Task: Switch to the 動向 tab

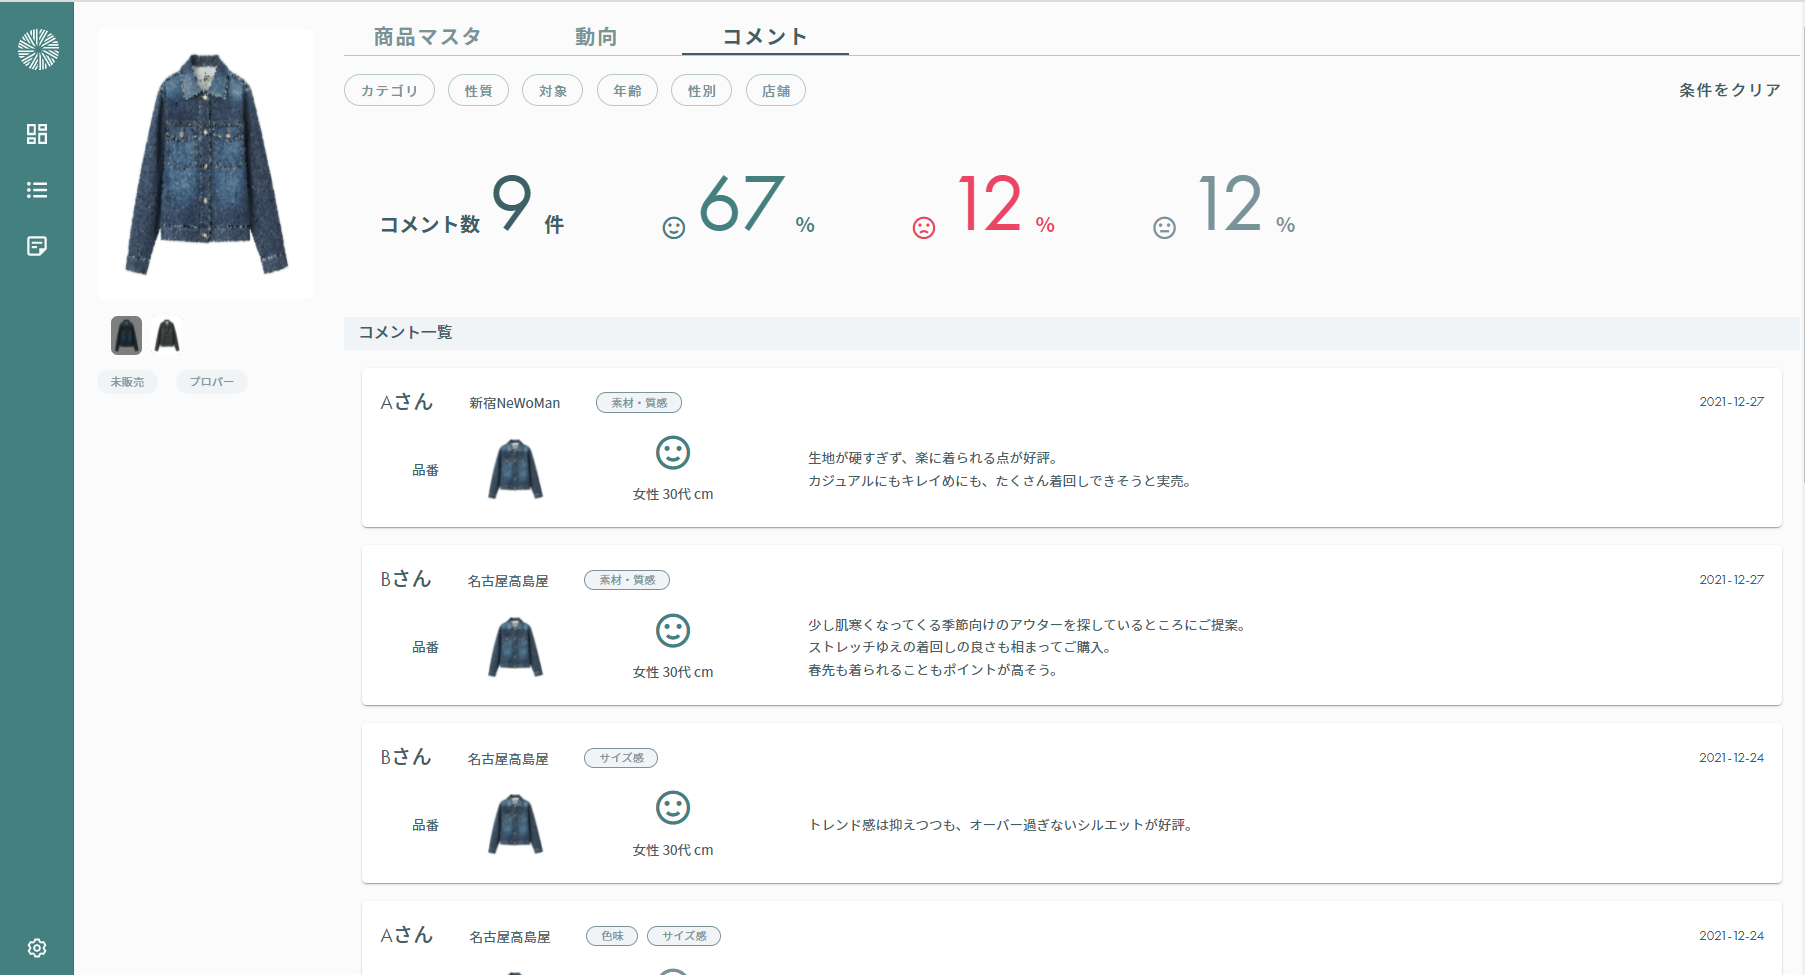Action: (596, 36)
